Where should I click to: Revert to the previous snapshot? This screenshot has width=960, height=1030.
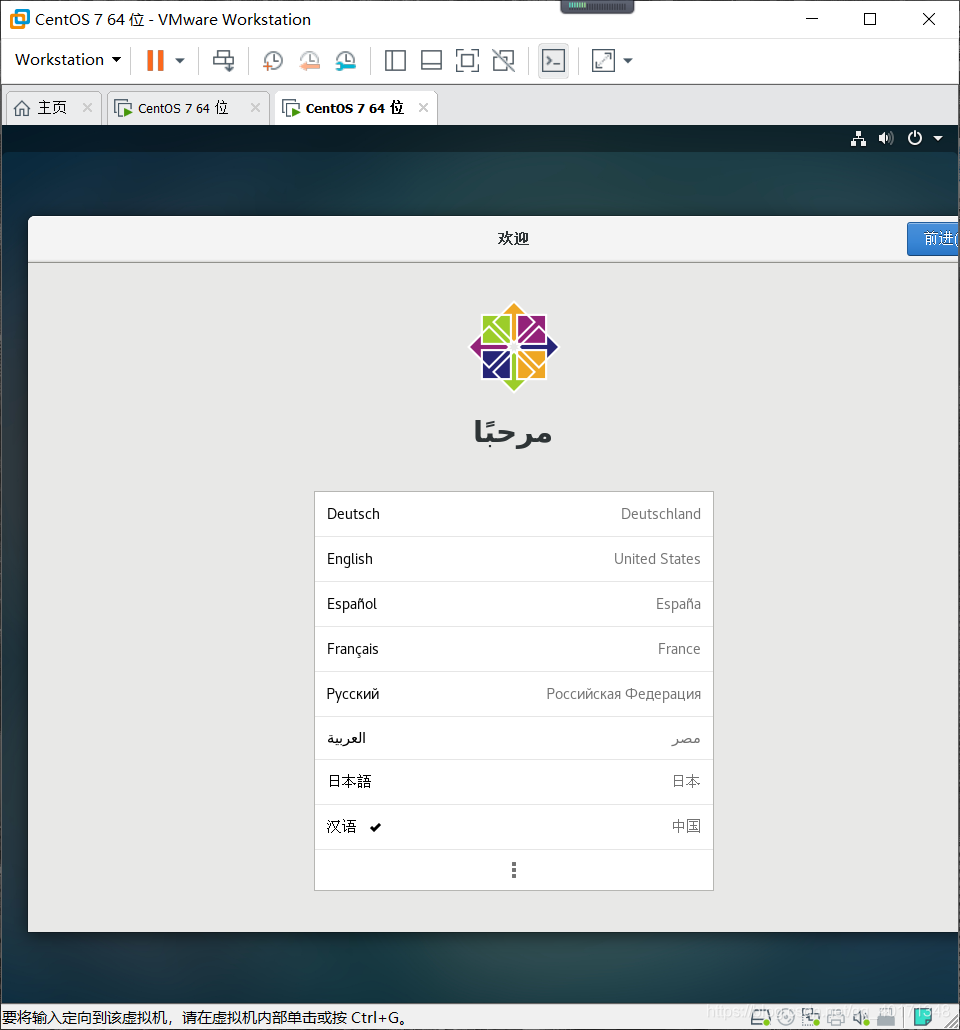tap(309, 61)
